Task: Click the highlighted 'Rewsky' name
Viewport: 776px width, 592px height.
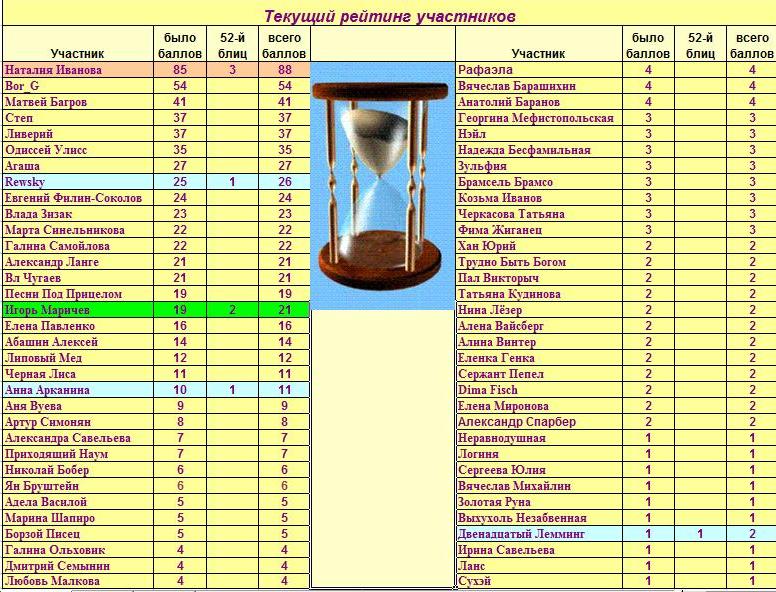Action: (78, 182)
